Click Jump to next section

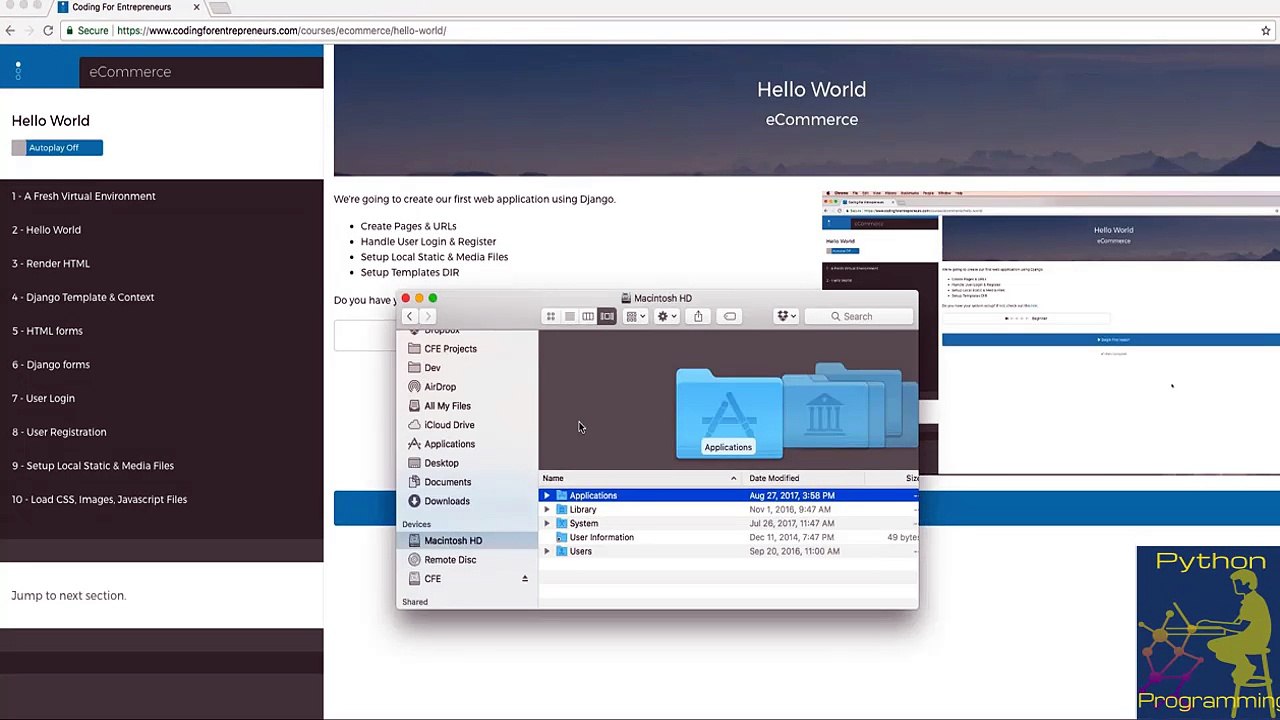(68, 596)
